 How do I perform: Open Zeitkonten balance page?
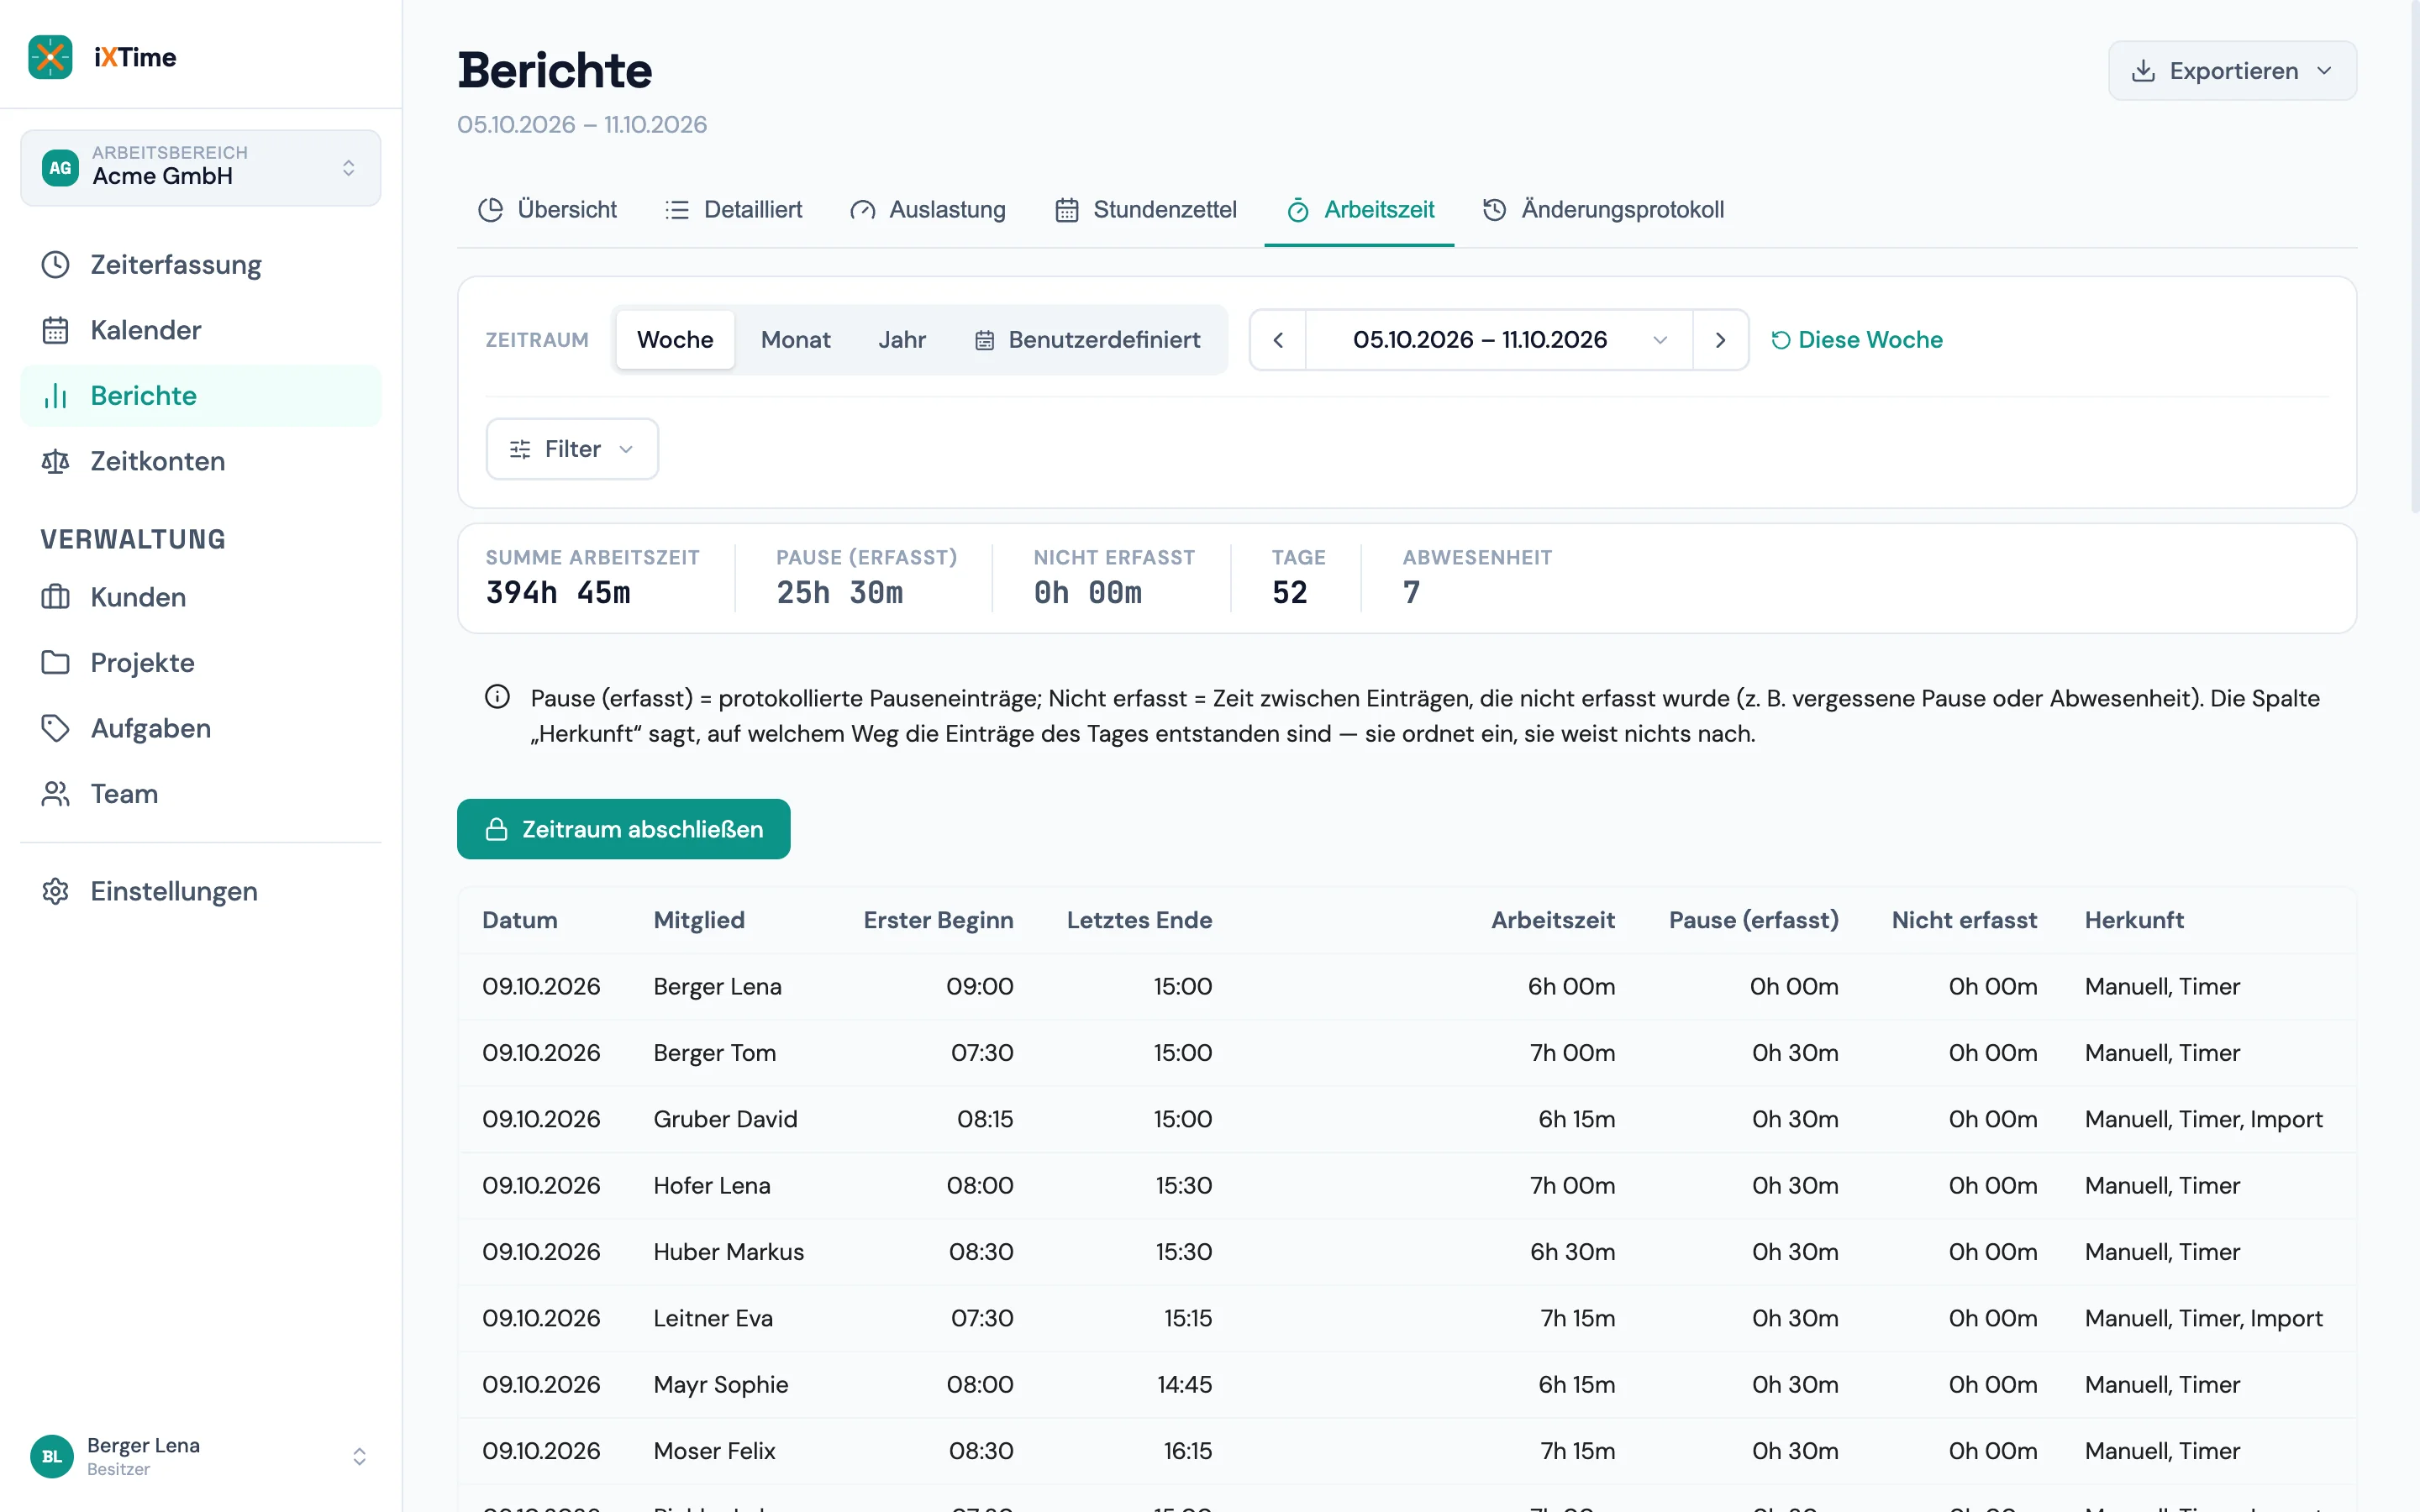tap(200, 461)
